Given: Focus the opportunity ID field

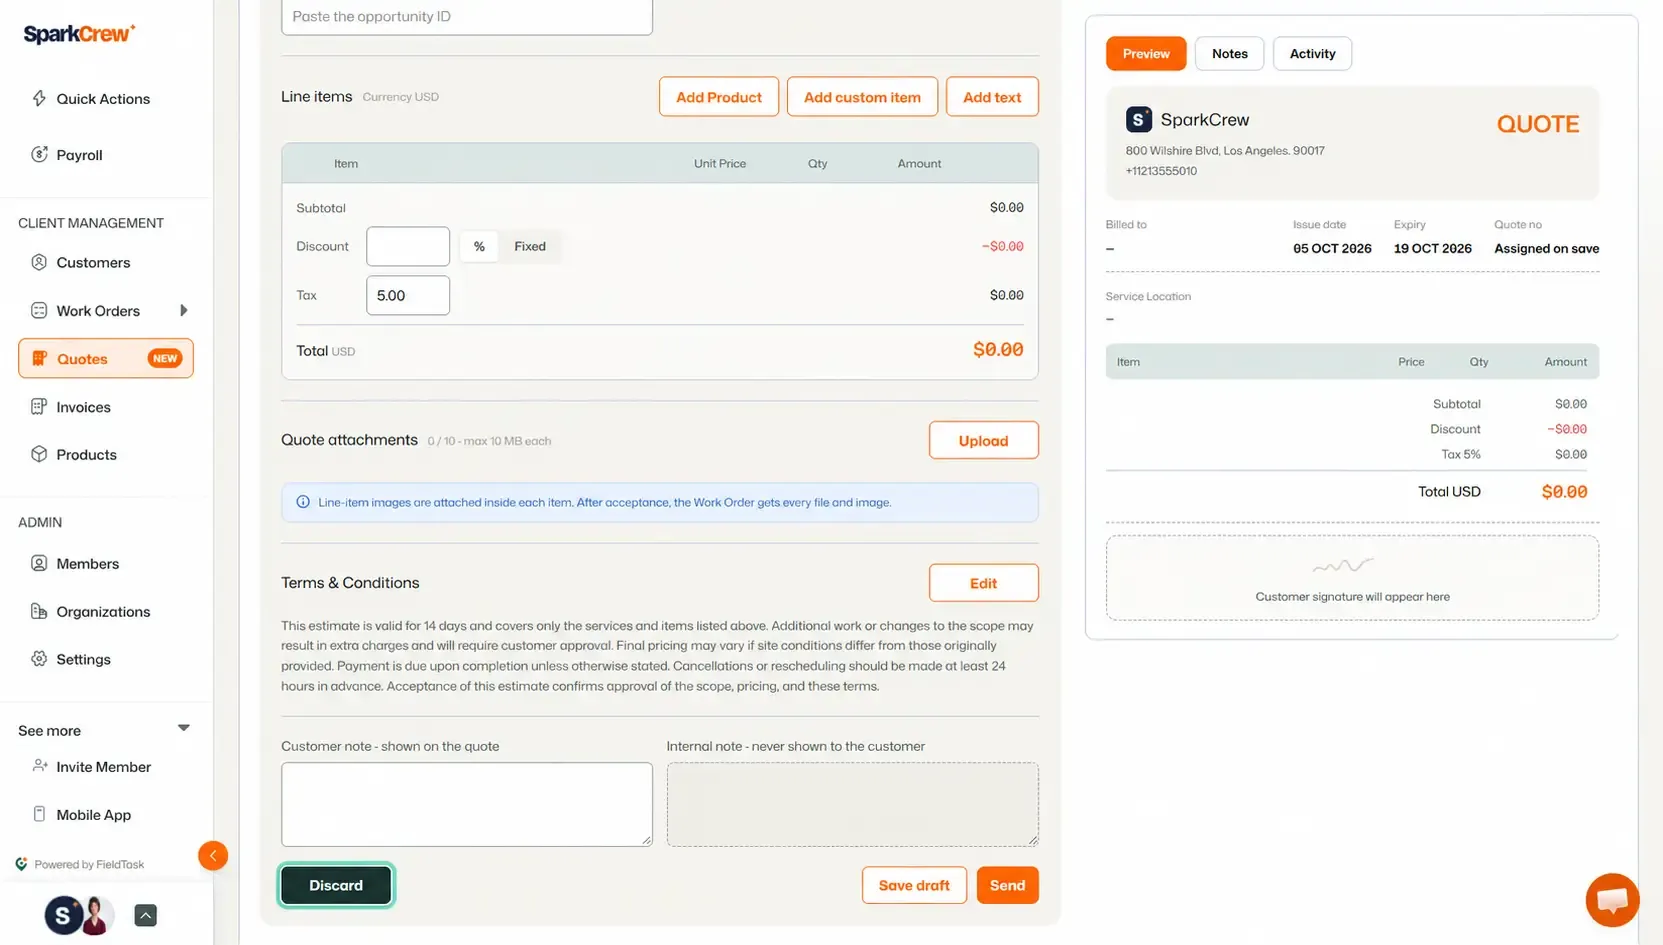Looking at the screenshot, I should tap(467, 16).
